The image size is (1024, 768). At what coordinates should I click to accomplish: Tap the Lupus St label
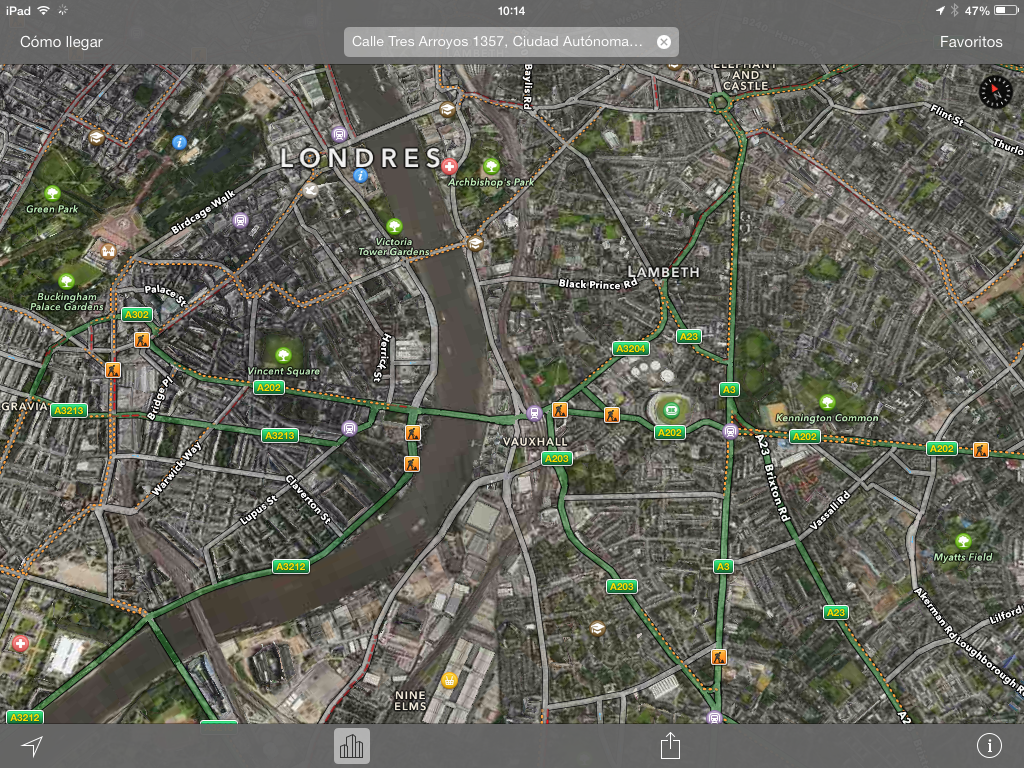tap(259, 509)
